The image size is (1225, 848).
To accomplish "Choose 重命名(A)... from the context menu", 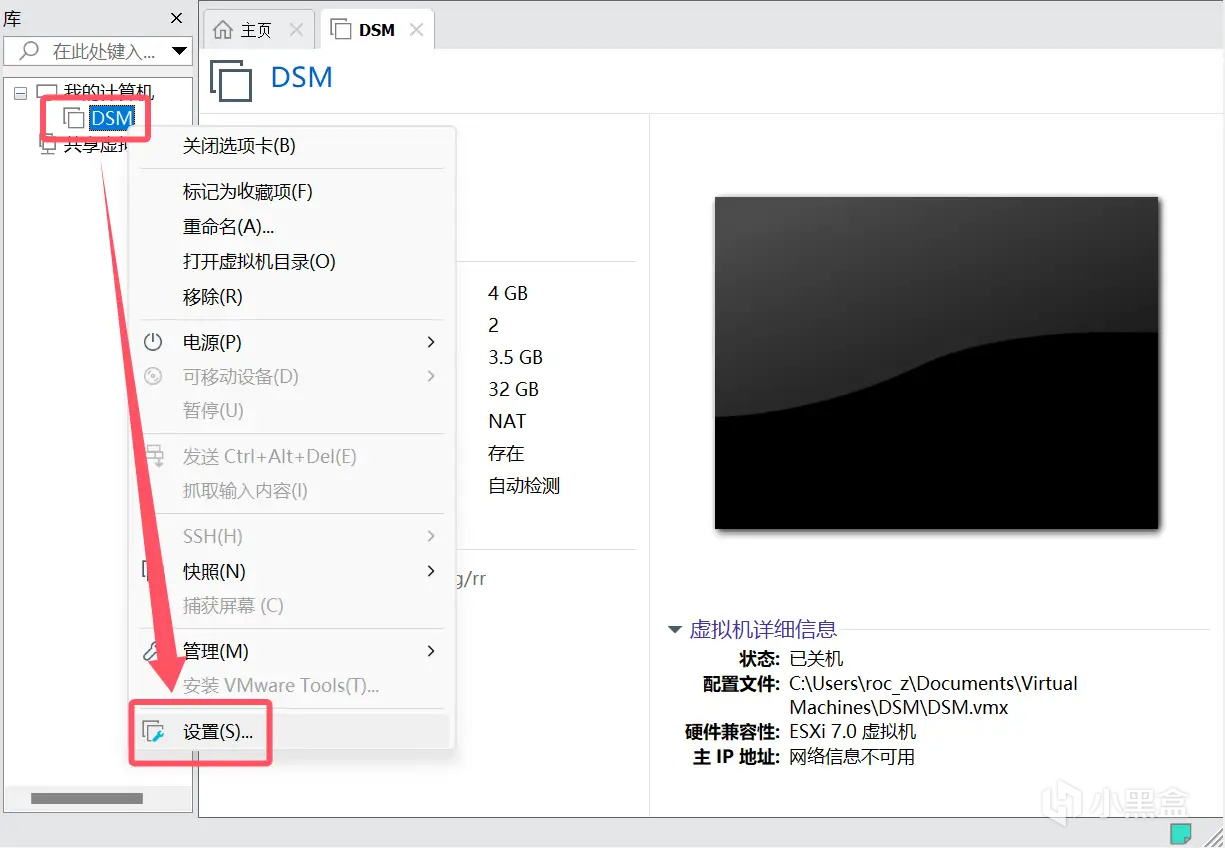I will click(292, 226).
